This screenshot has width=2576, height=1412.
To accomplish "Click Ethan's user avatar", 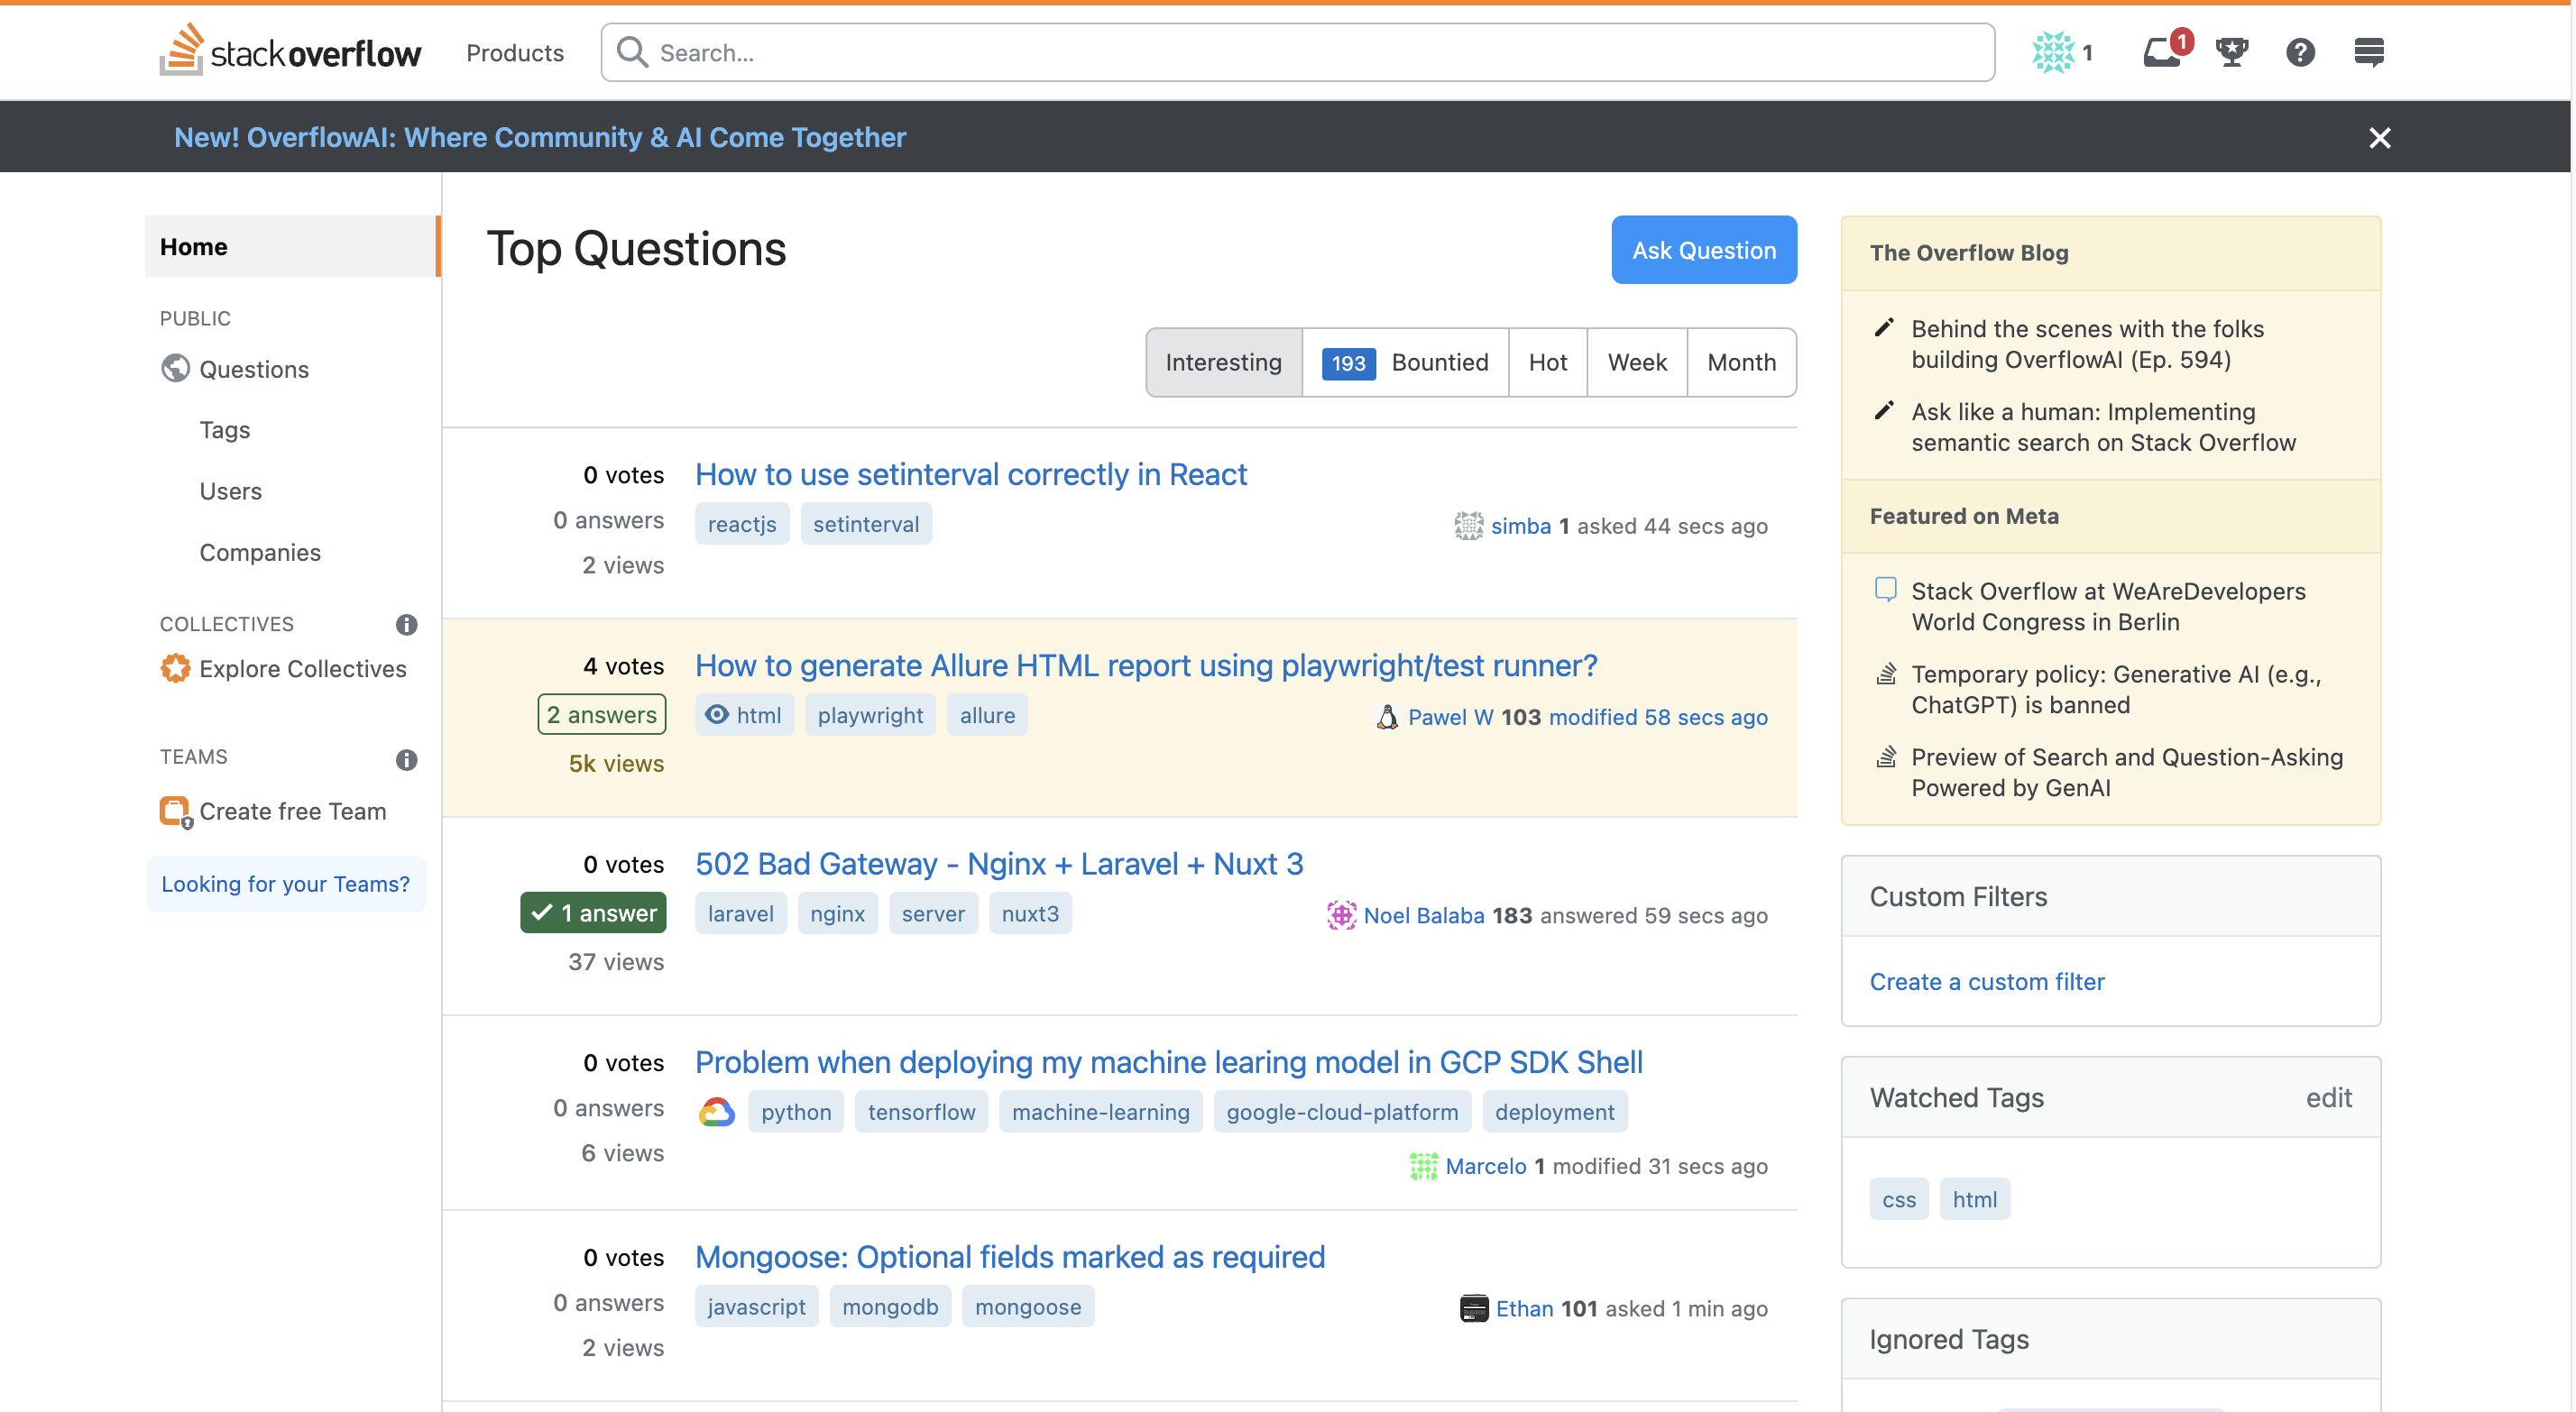I will [x=1474, y=1308].
